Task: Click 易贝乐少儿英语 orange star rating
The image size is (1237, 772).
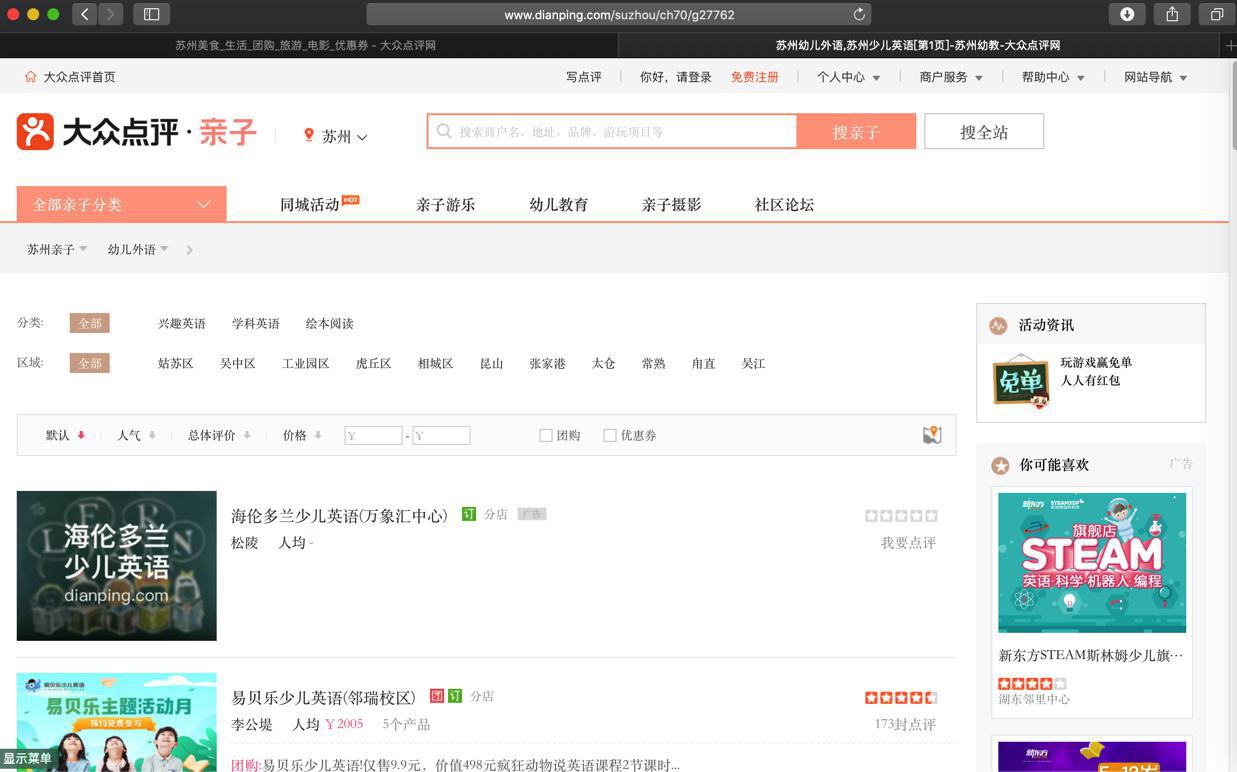Action: point(901,698)
